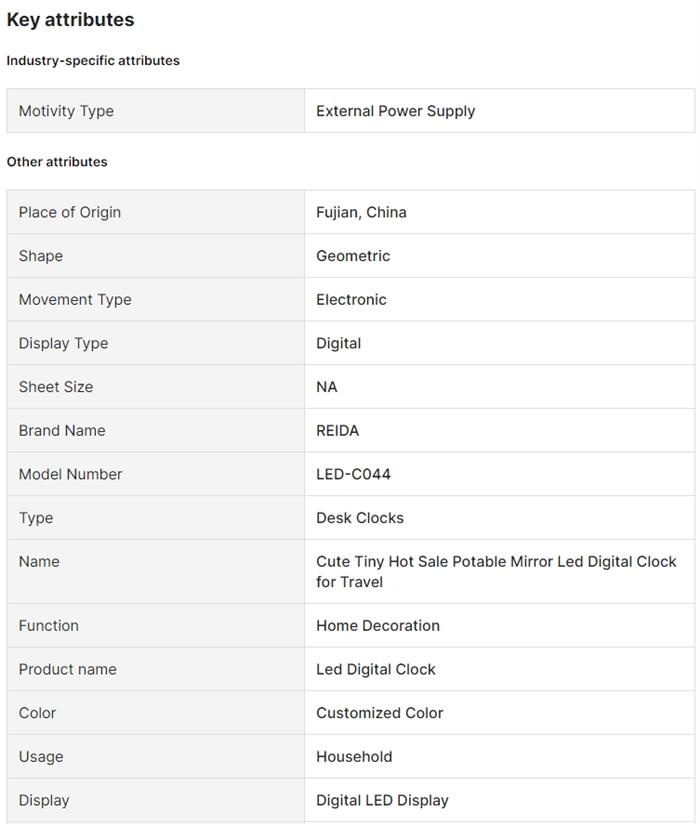Viewport: 700px width, 824px height.
Task: Select the Movement Type label
Action: [75, 299]
